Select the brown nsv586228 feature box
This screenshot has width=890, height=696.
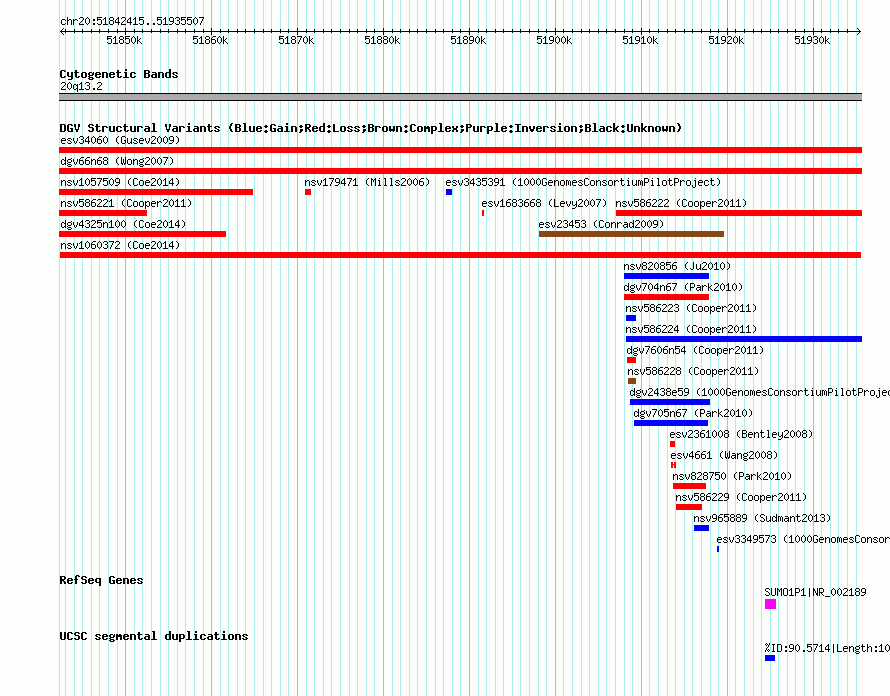pyautogui.click(x=632, y=381)
